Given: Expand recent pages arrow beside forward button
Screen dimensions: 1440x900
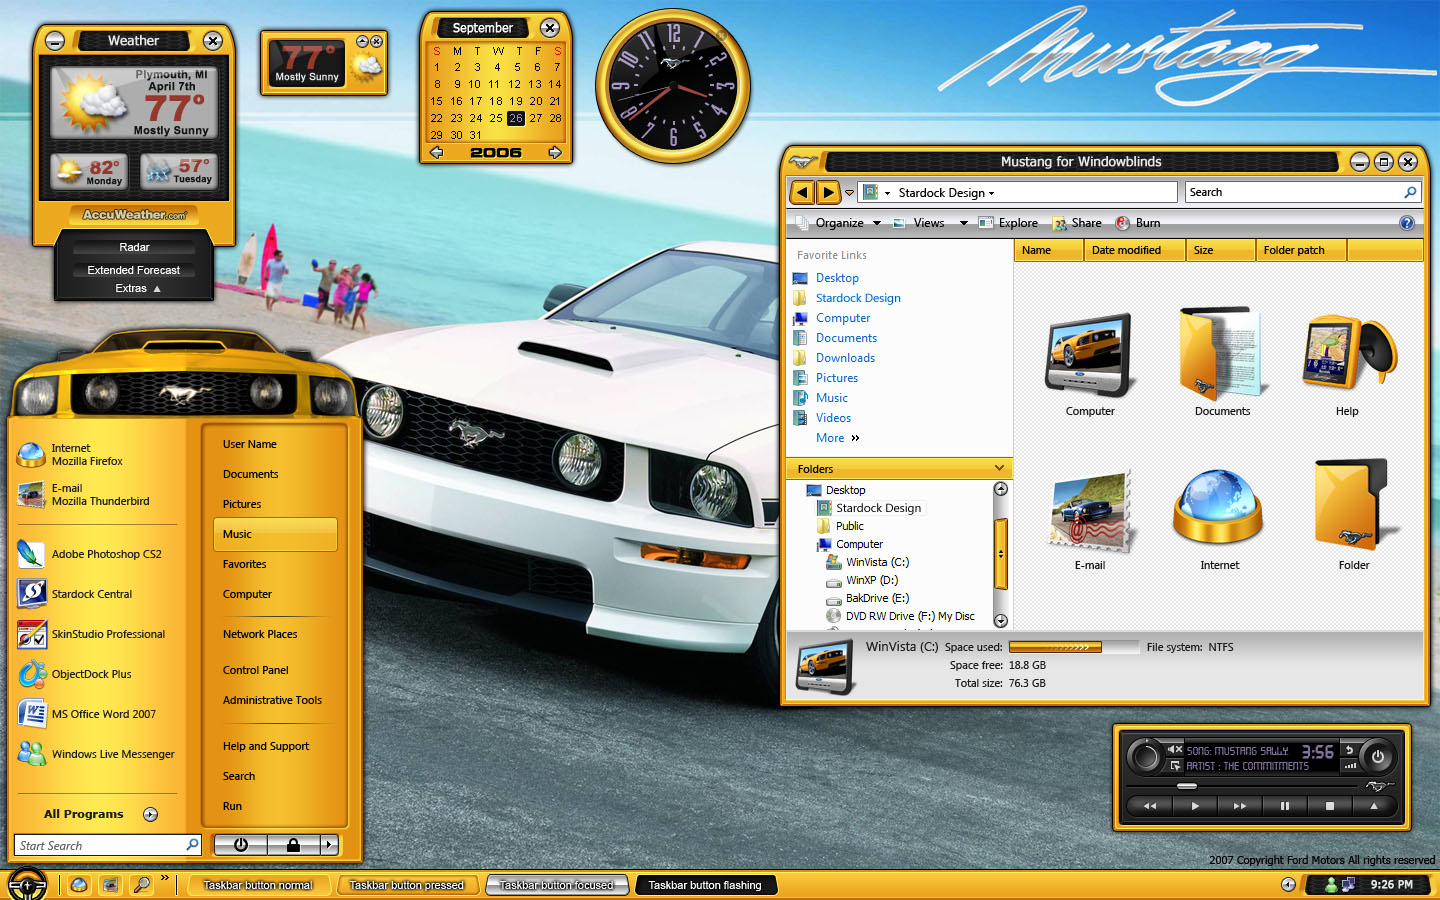Looking at the screenshot, I should (x=849, y=192).
